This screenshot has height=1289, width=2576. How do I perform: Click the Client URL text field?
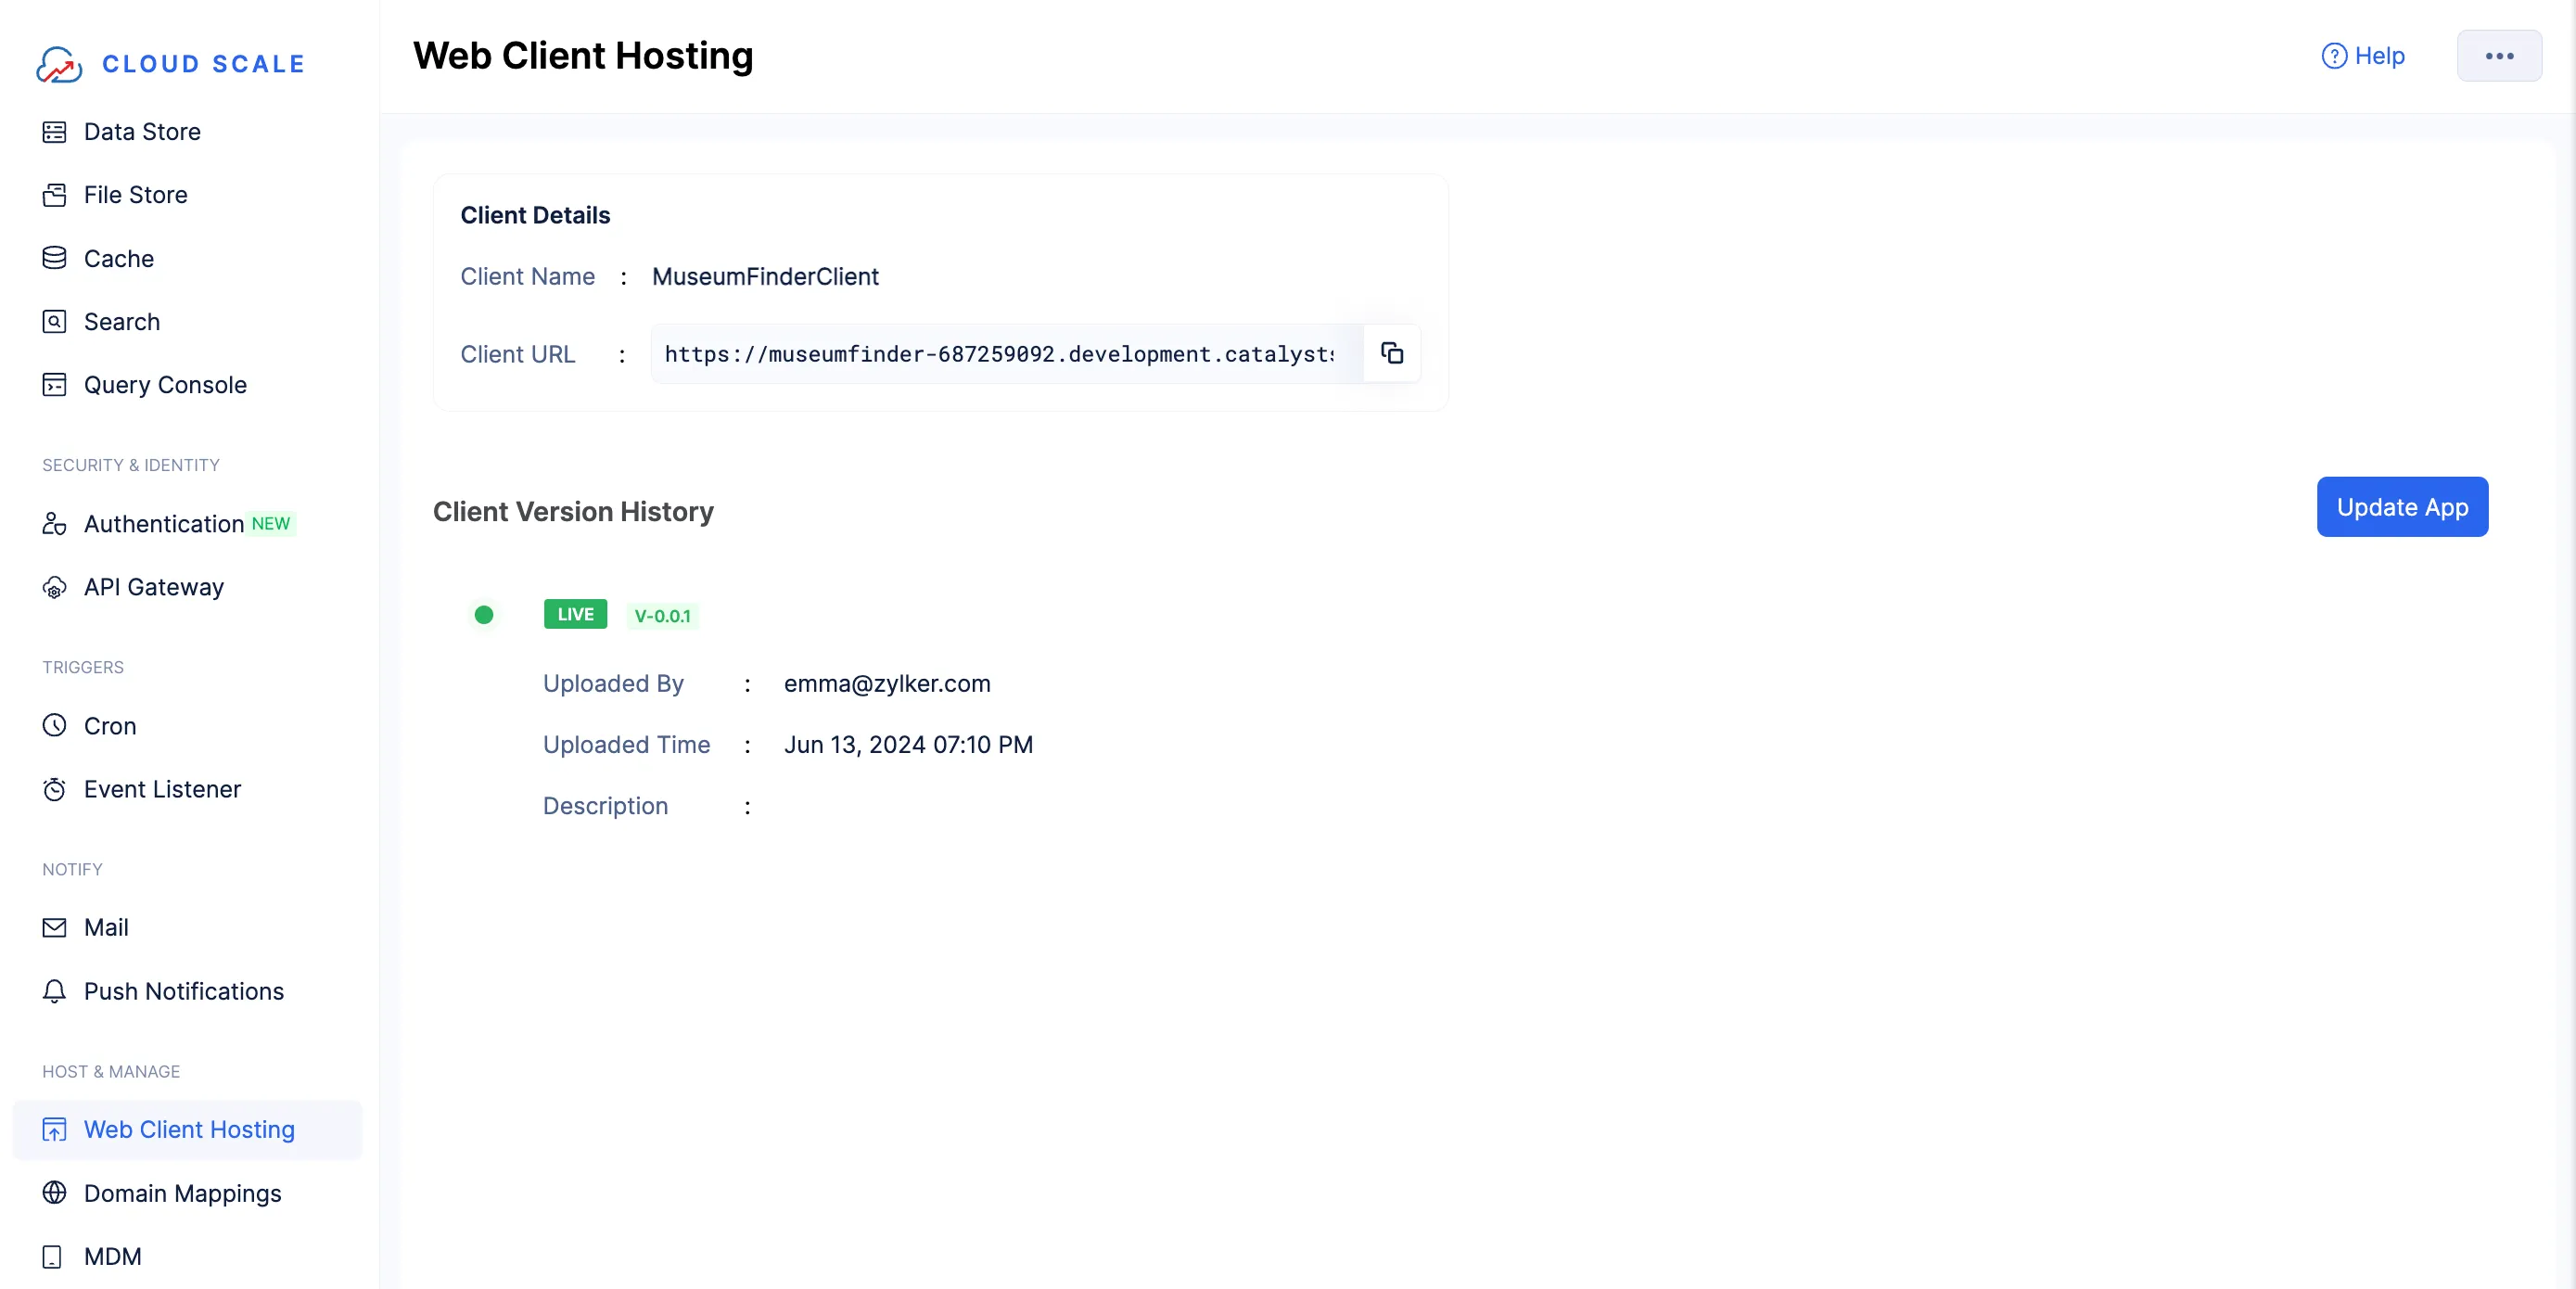1000,354
